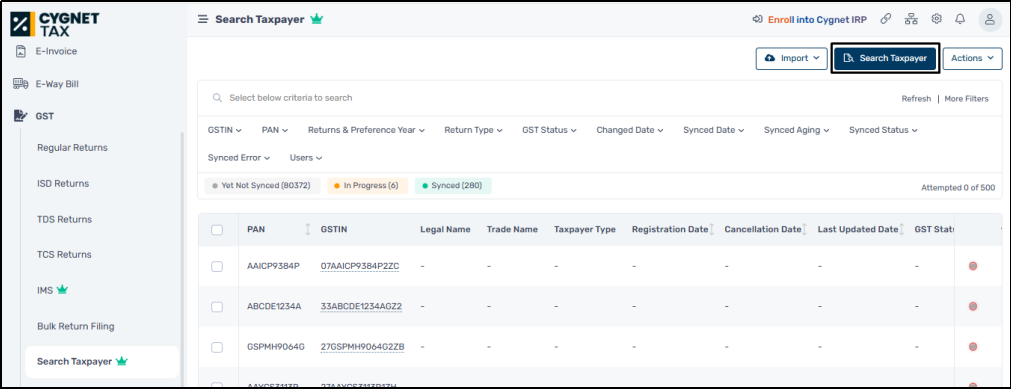Viewport: 1011px width, 389px height.
Task: Click the Search Taxpayer button
Action: pyautogui.click(x=885, y=58)
